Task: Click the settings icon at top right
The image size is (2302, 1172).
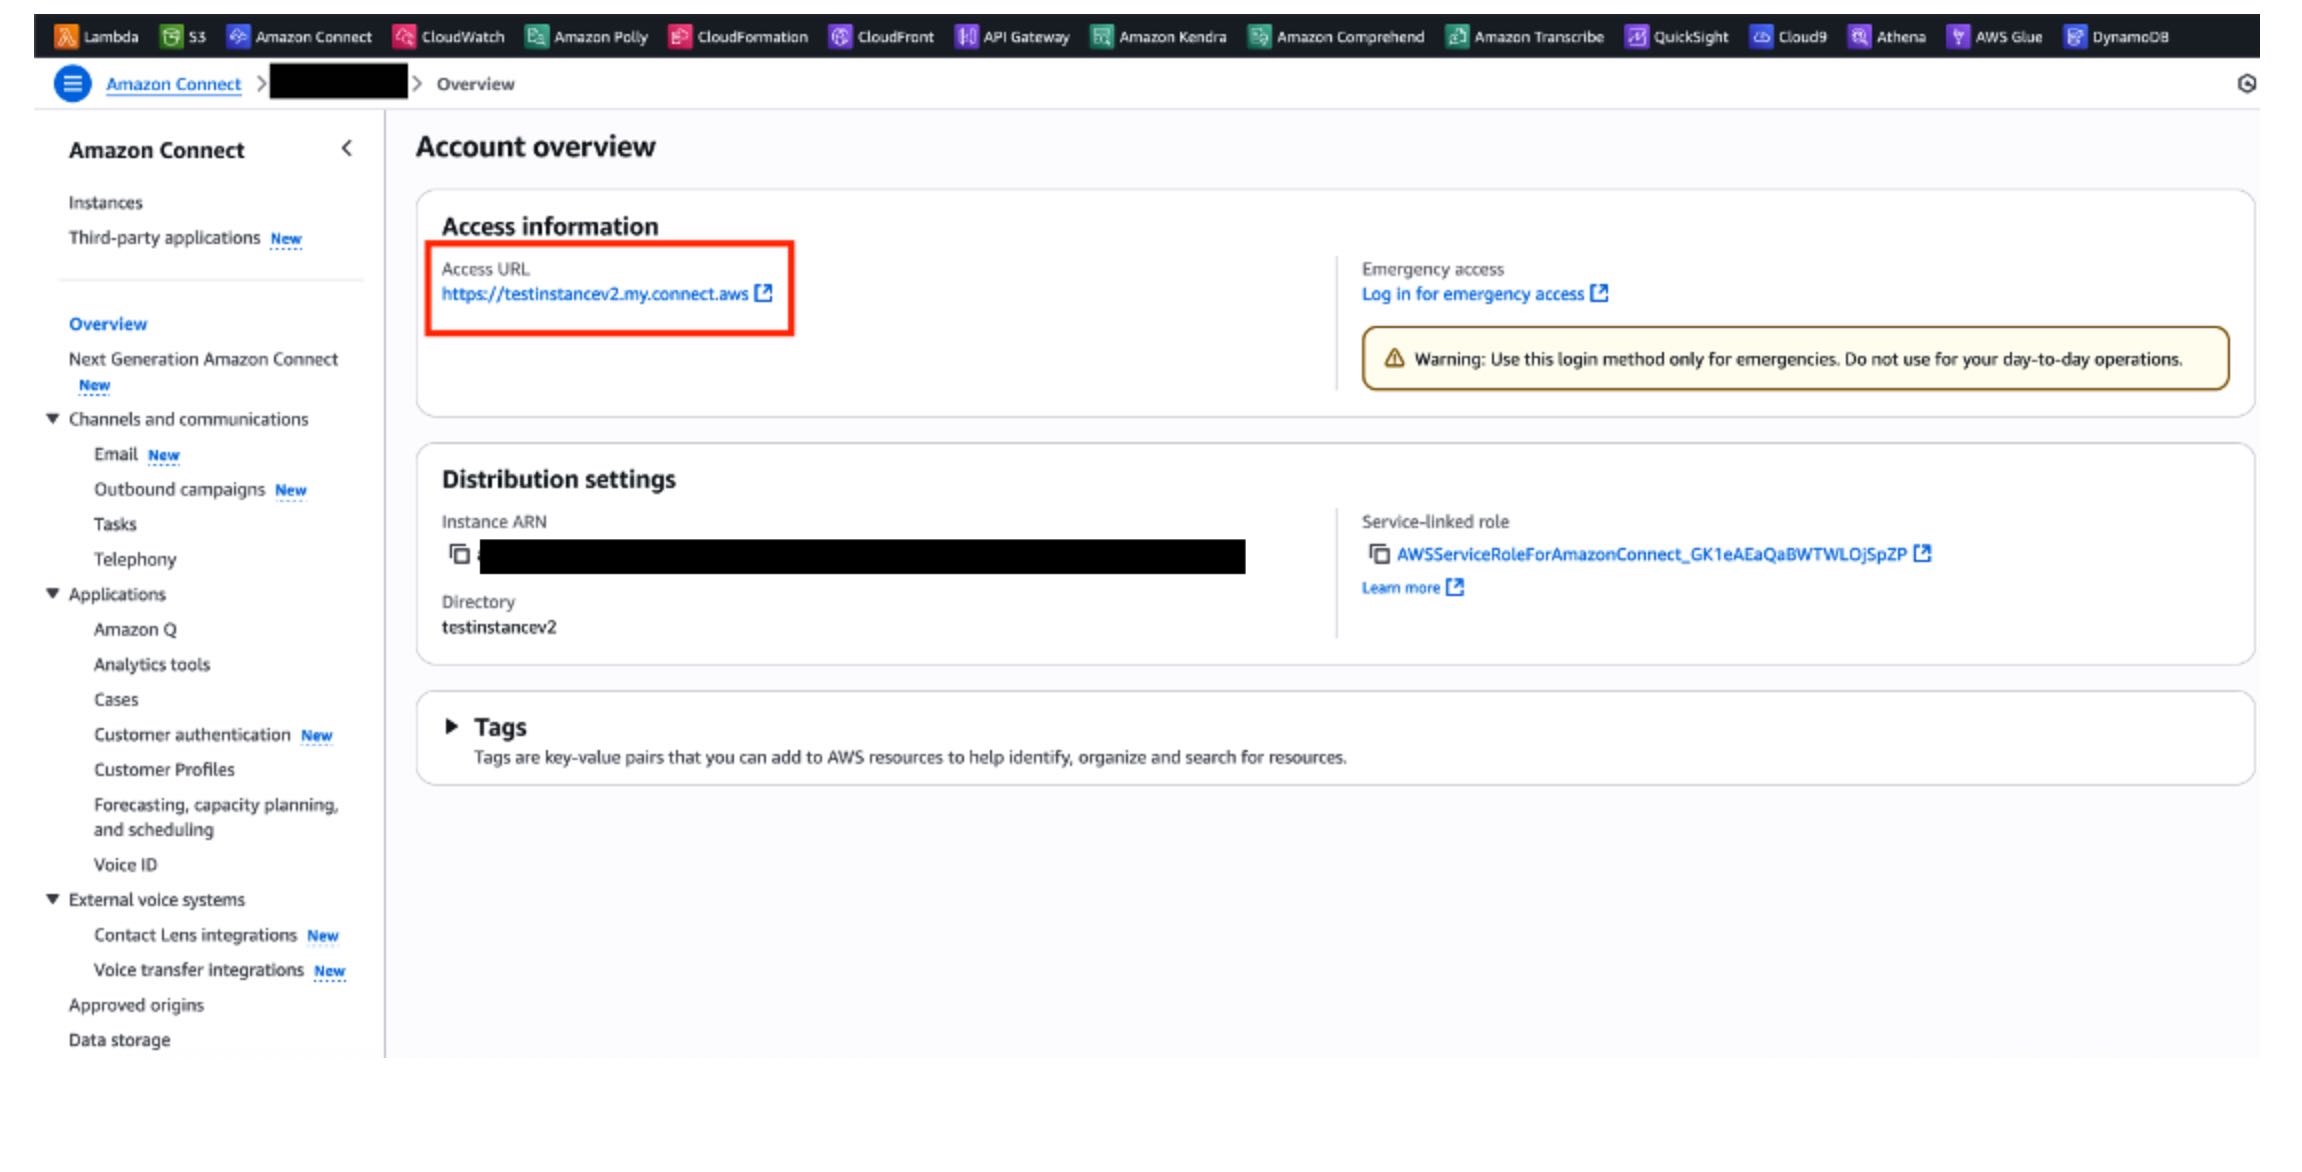Action: tap(2246, 84)
